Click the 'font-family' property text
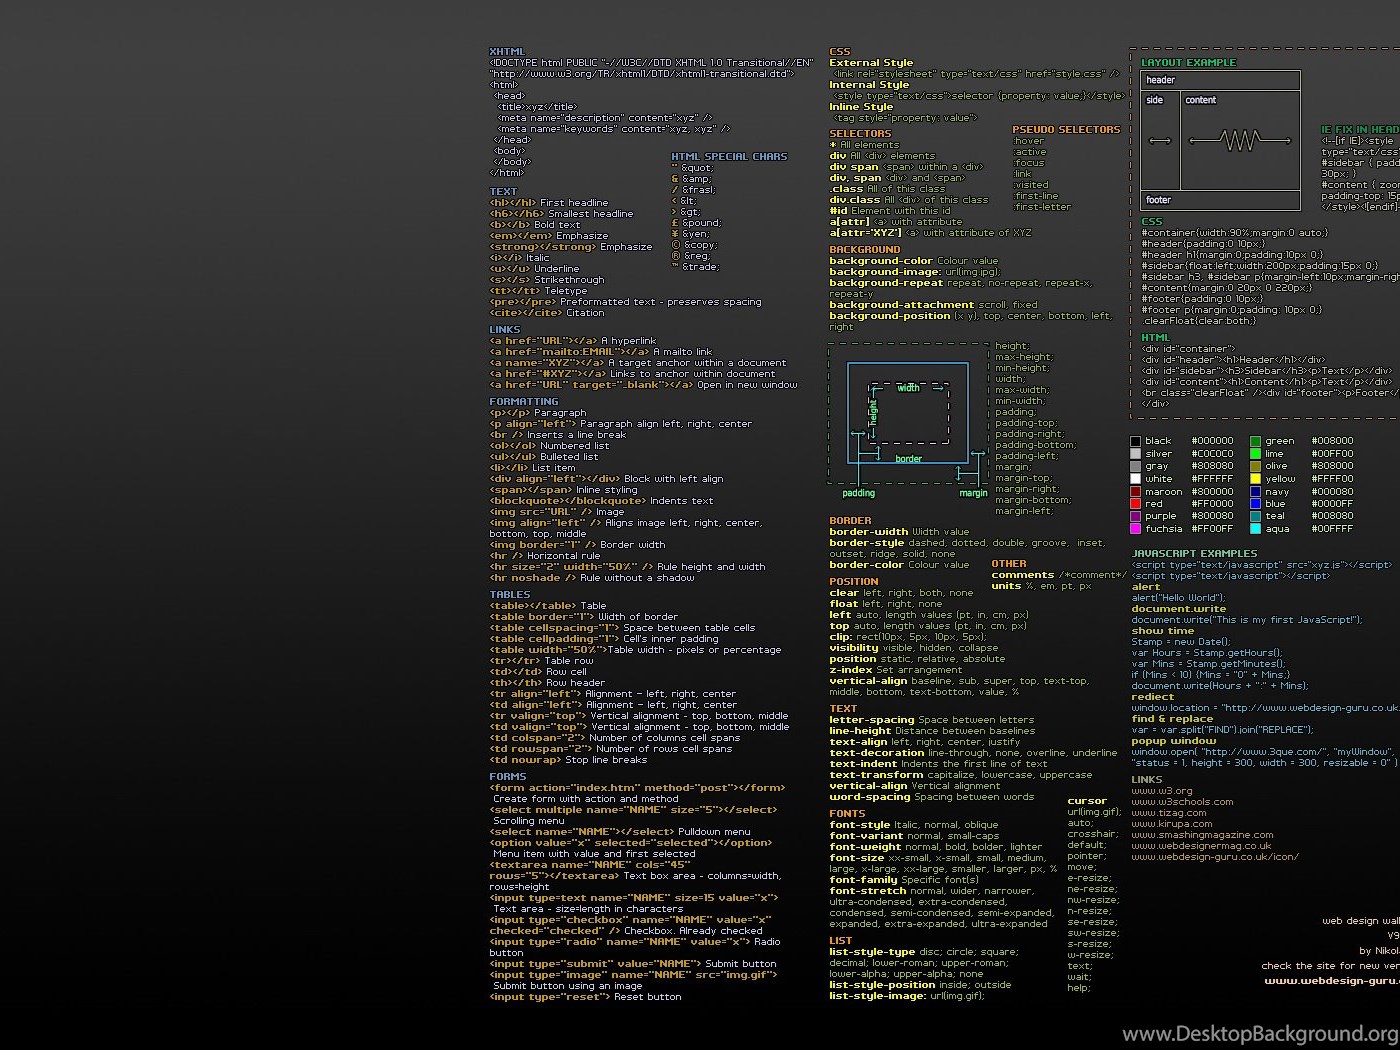 pyautogui.click(x=863, y=880)
